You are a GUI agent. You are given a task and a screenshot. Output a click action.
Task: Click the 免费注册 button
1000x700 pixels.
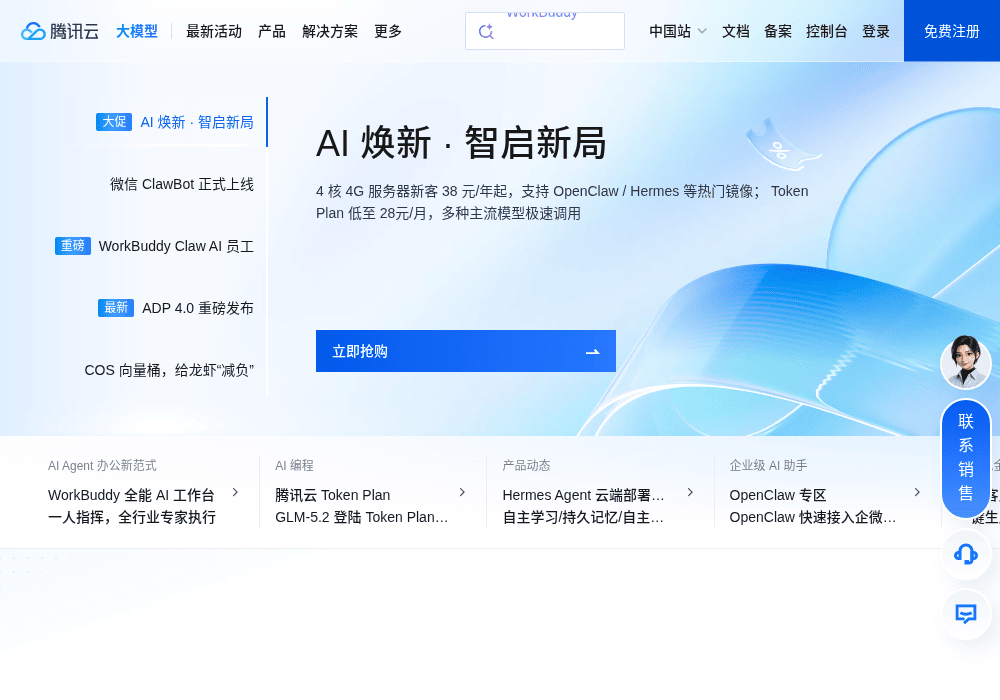point(952,31)
